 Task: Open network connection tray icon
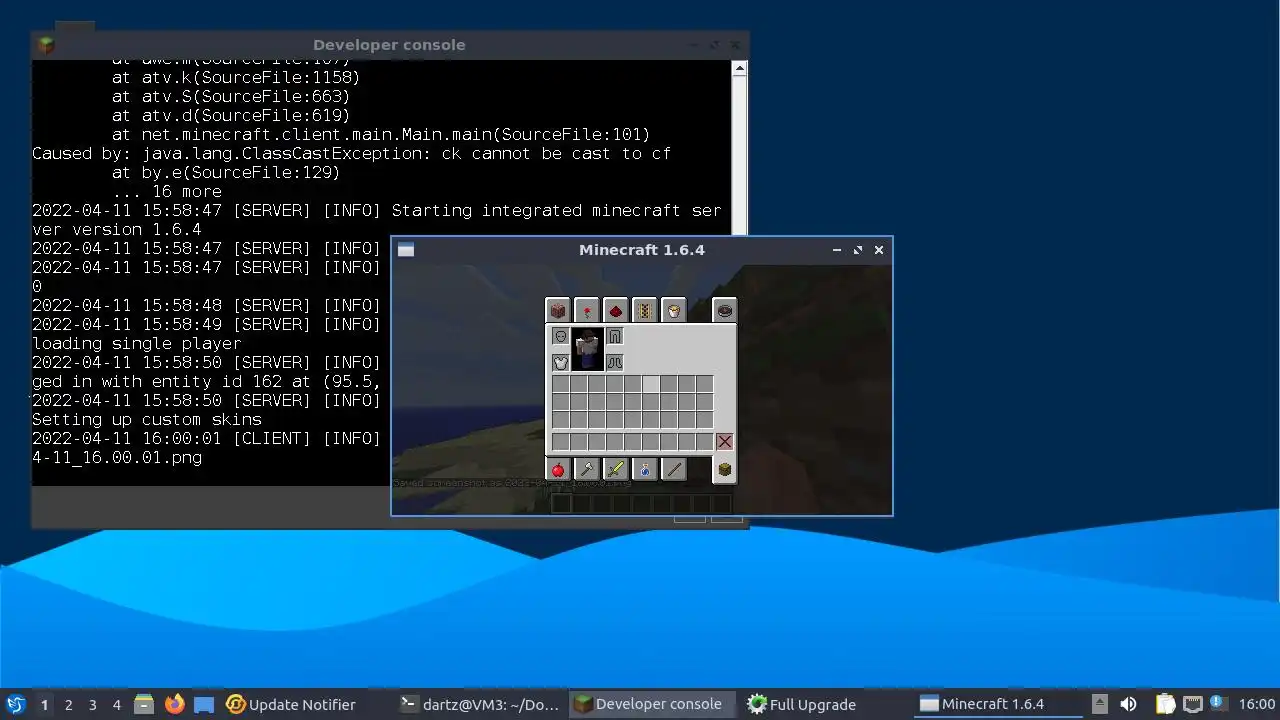point(1192,704)
